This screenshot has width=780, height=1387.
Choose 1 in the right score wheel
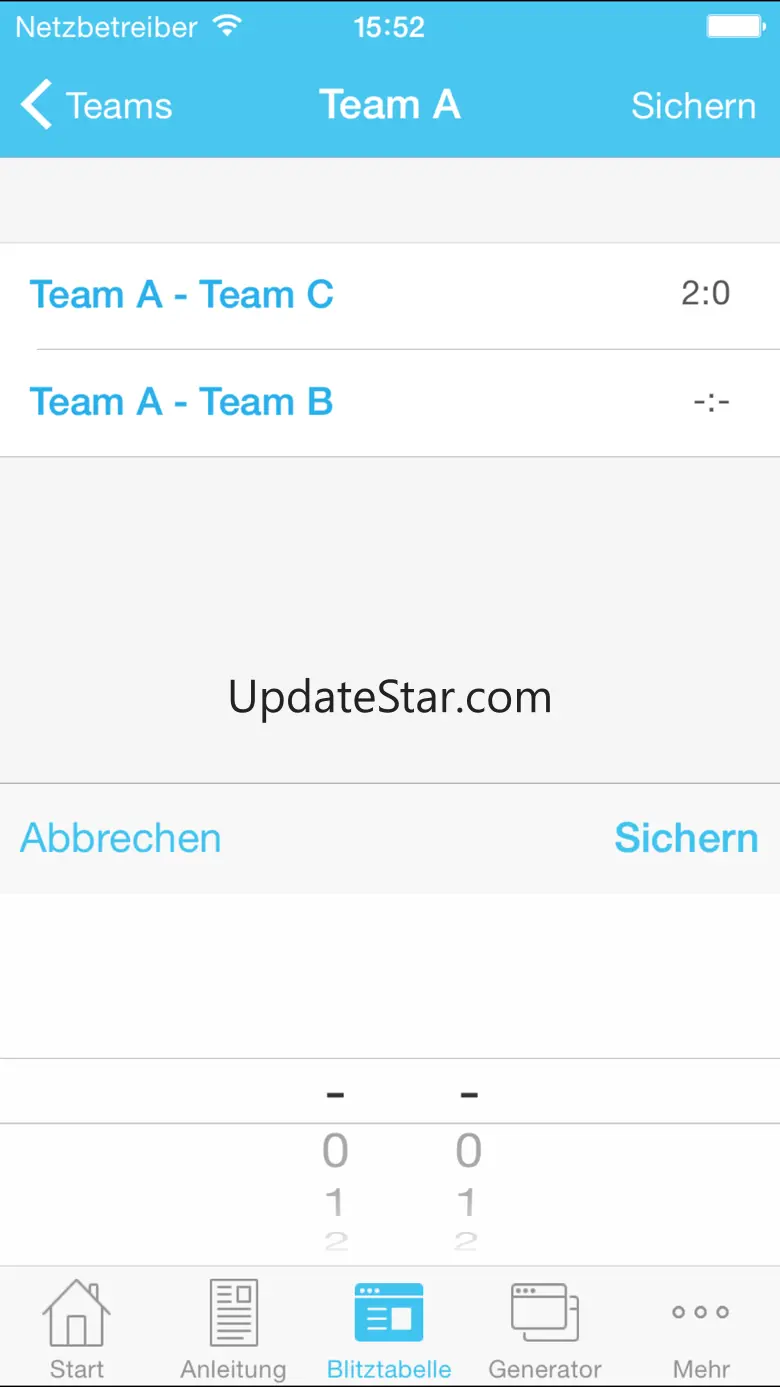pyautogui.click(x=466, y=1203)
